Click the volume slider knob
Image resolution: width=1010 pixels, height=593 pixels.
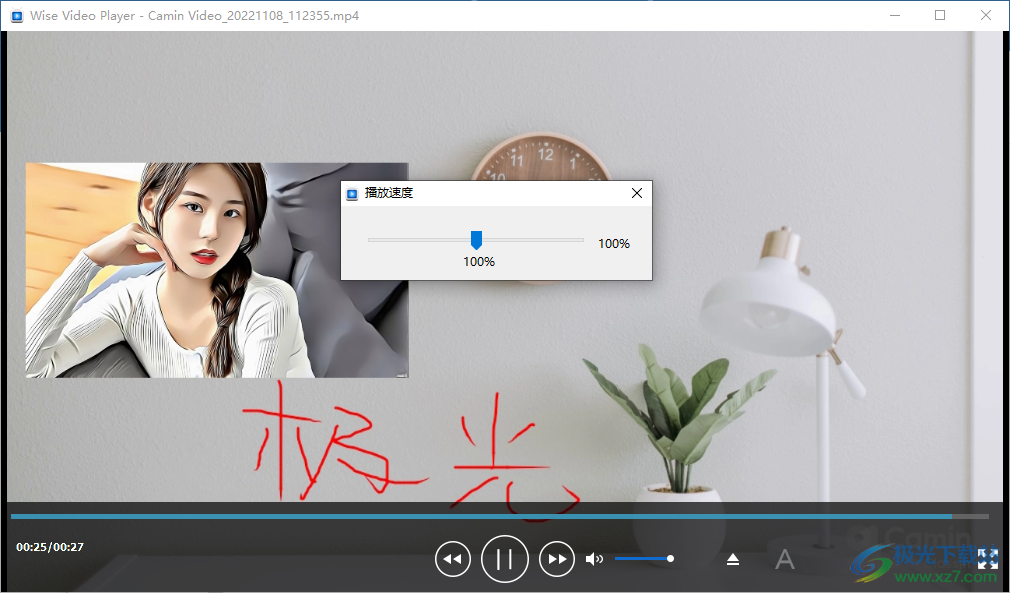(x=670, y=558)
